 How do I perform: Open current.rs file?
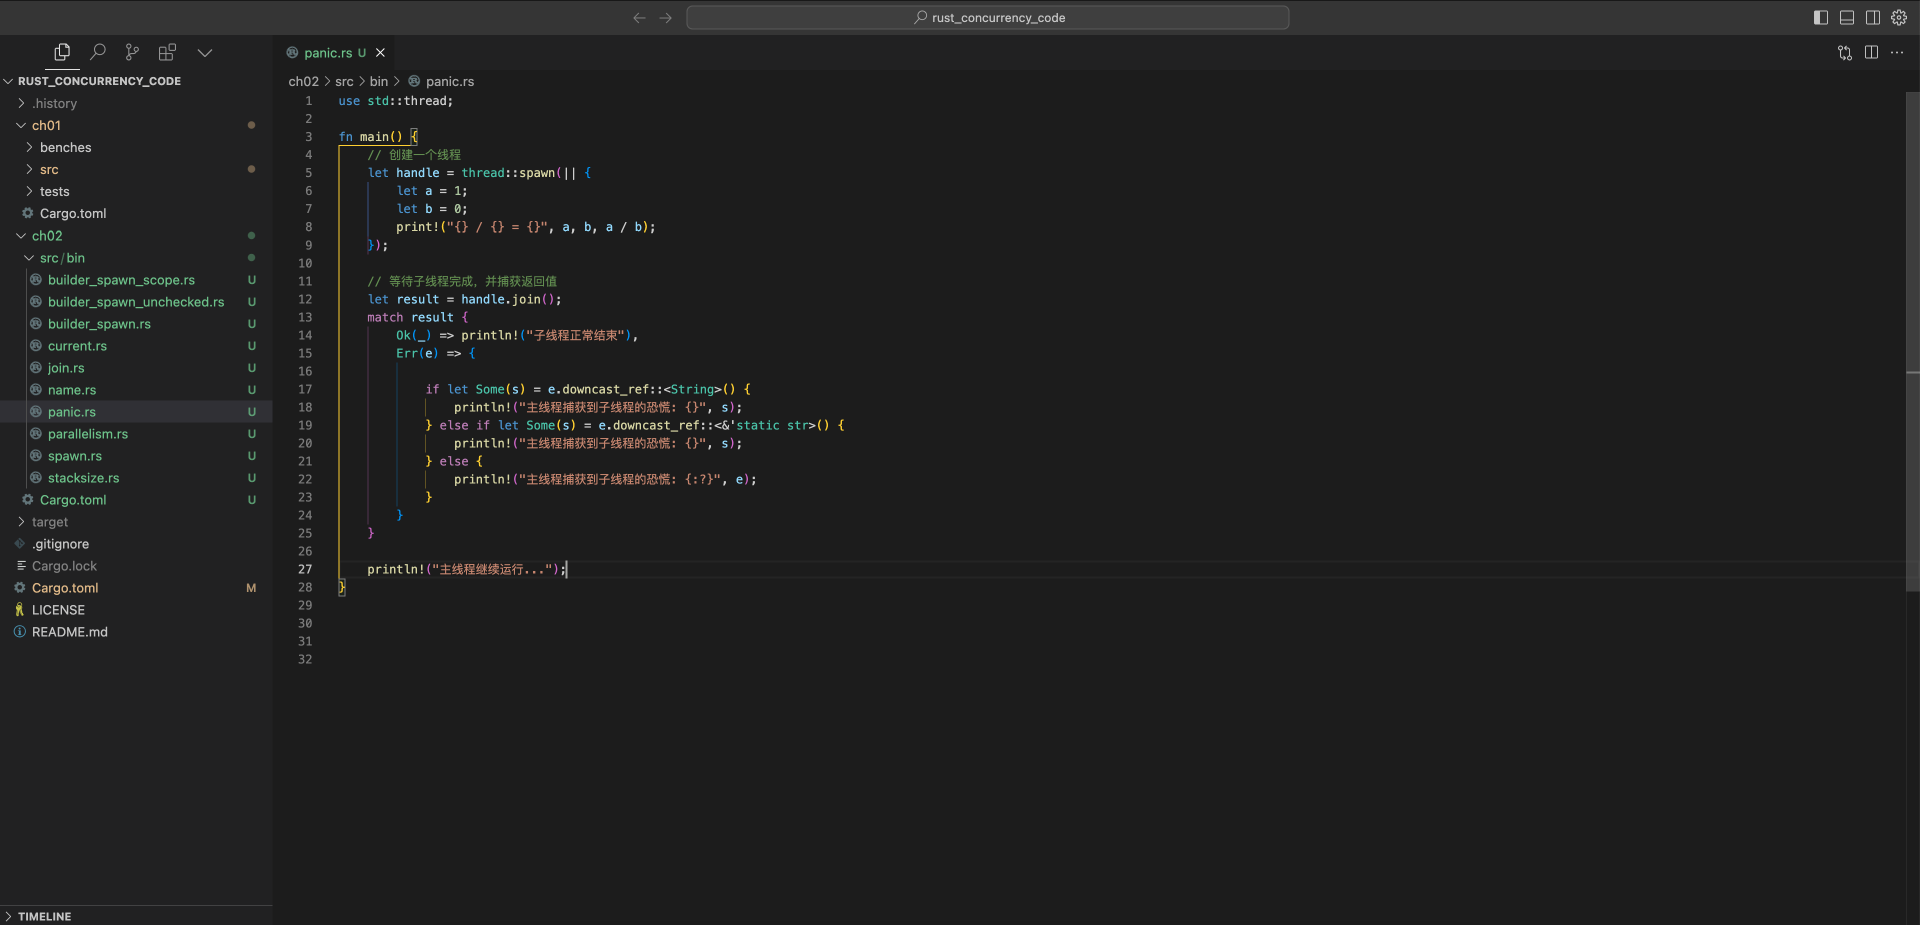coord(136,346)
